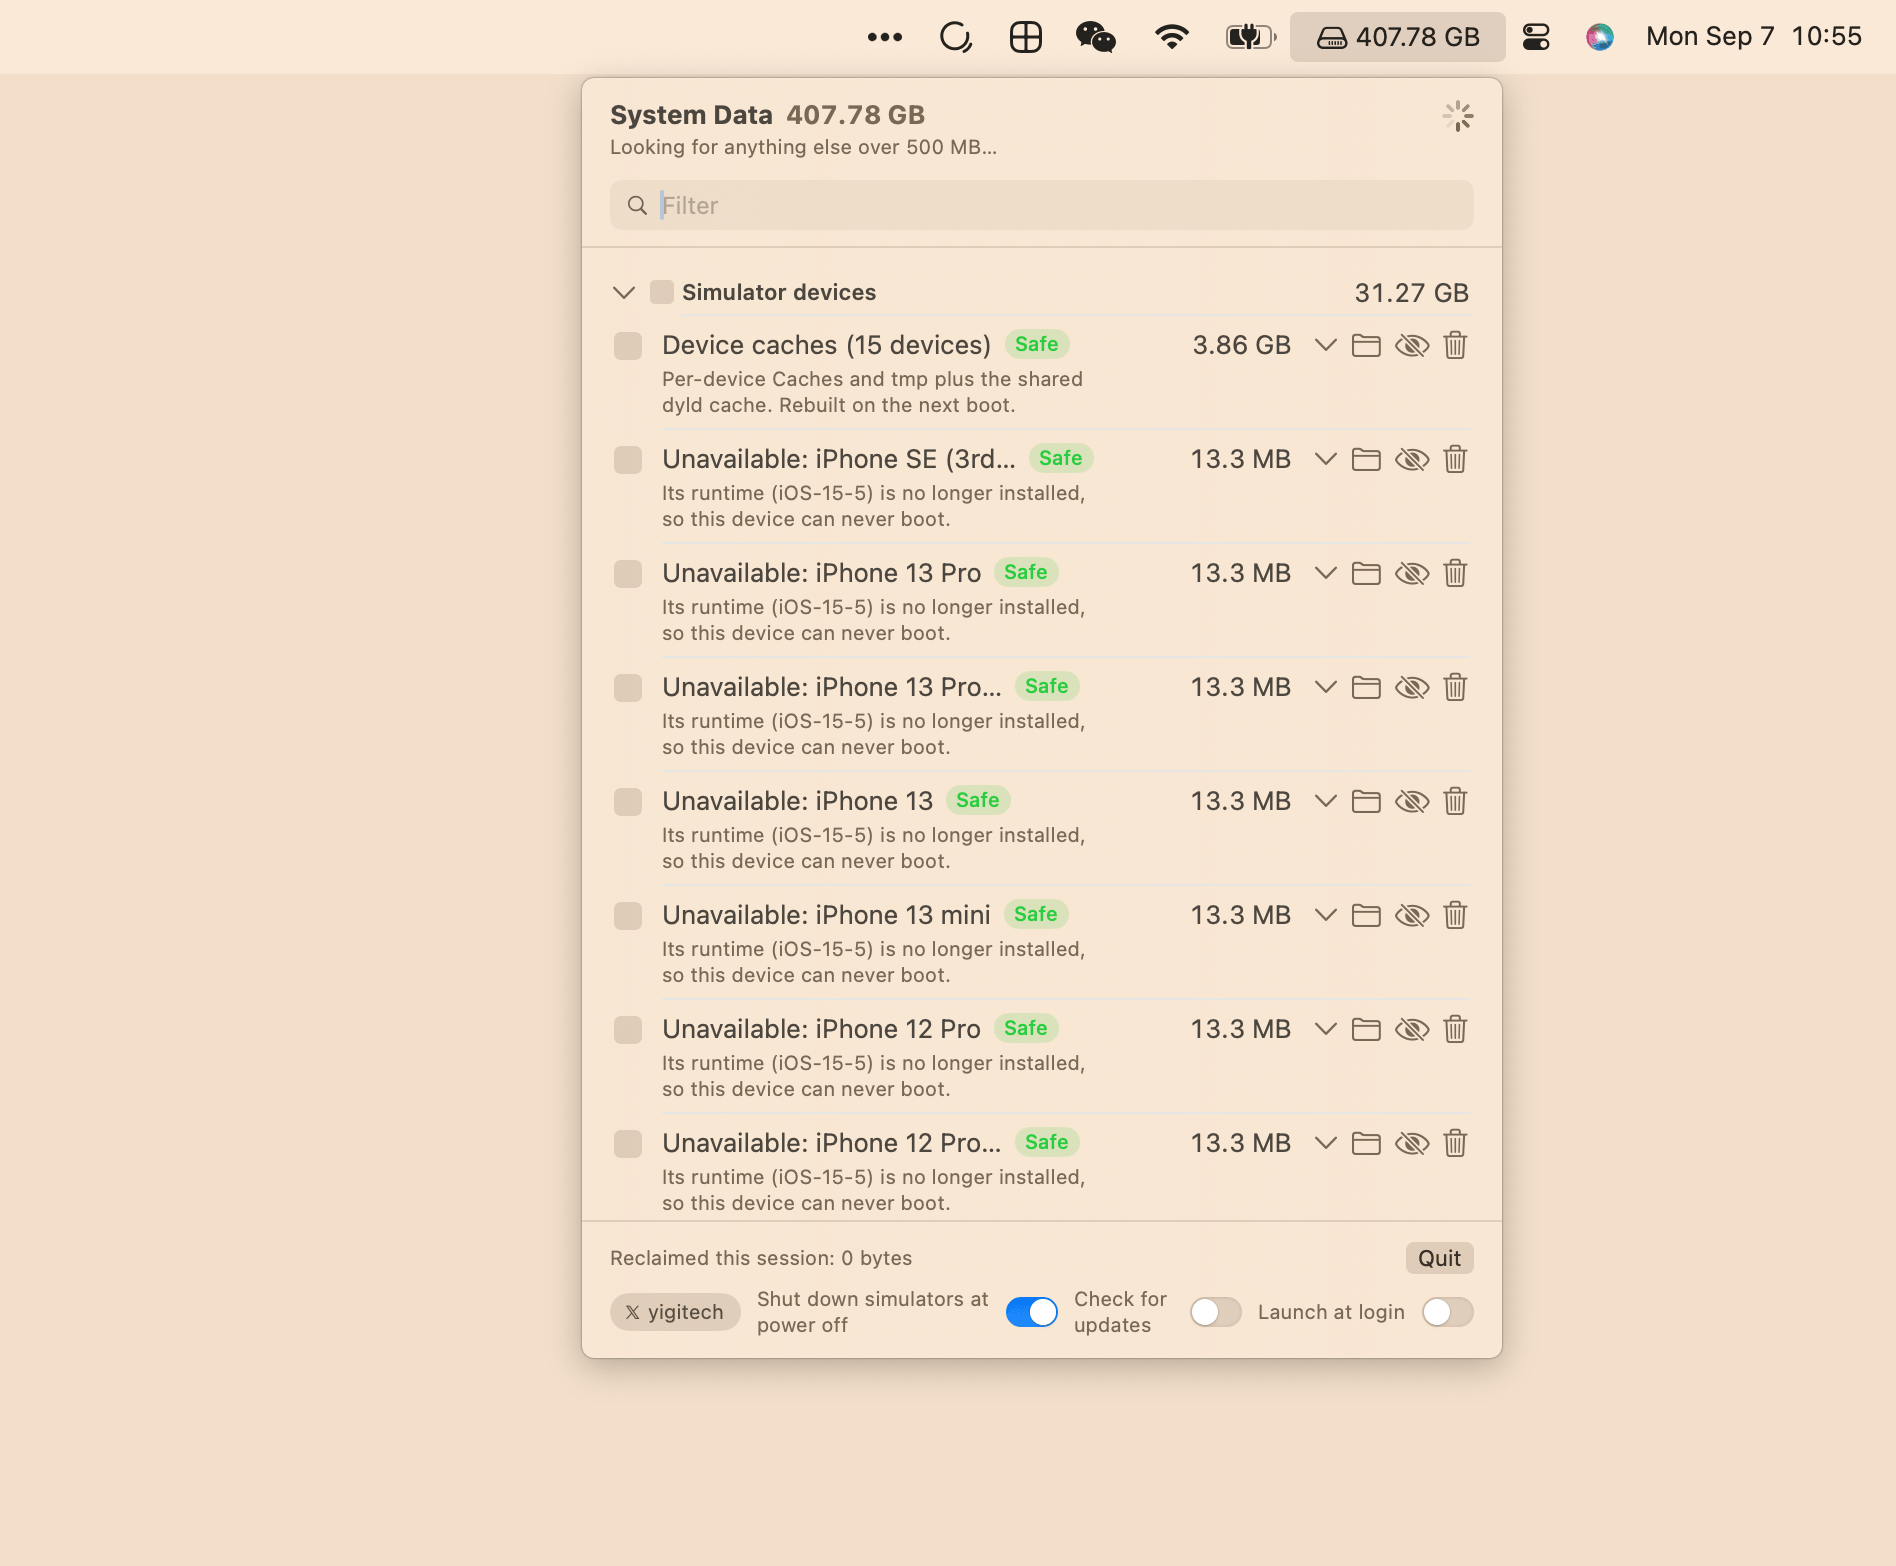Focus the Filter search field

pyautogui.click(x=1042, y=205)
